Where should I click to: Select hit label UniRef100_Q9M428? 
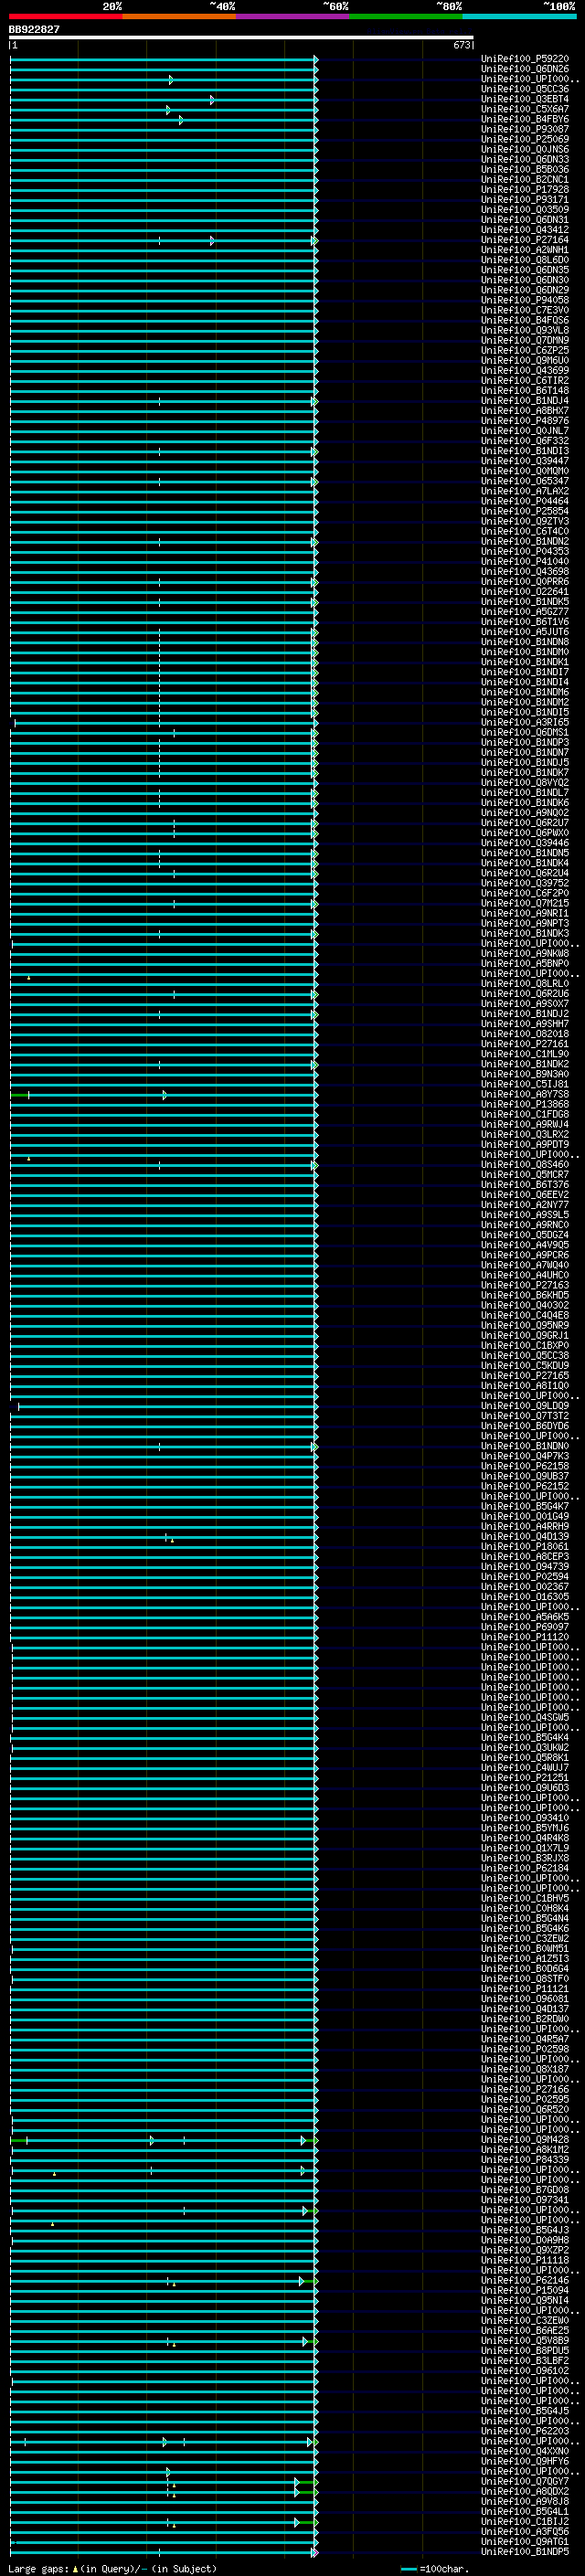[x=525, y=2139]
